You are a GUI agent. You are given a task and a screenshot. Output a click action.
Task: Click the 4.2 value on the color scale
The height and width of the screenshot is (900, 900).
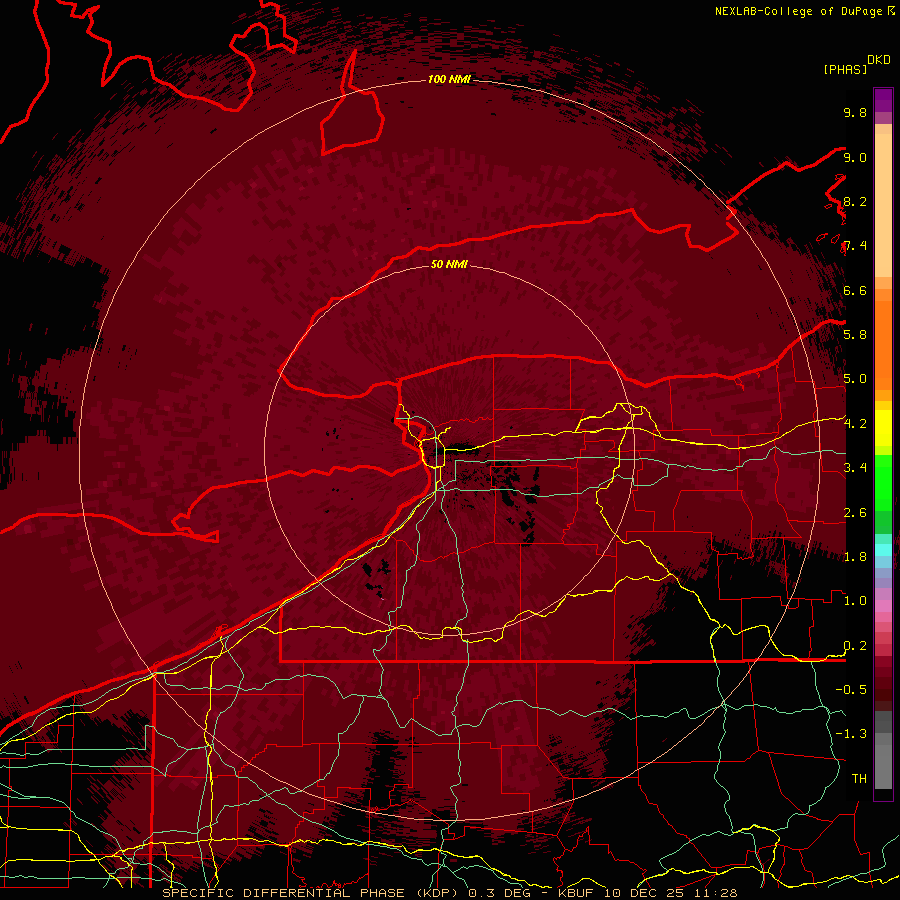click(855, 424)
